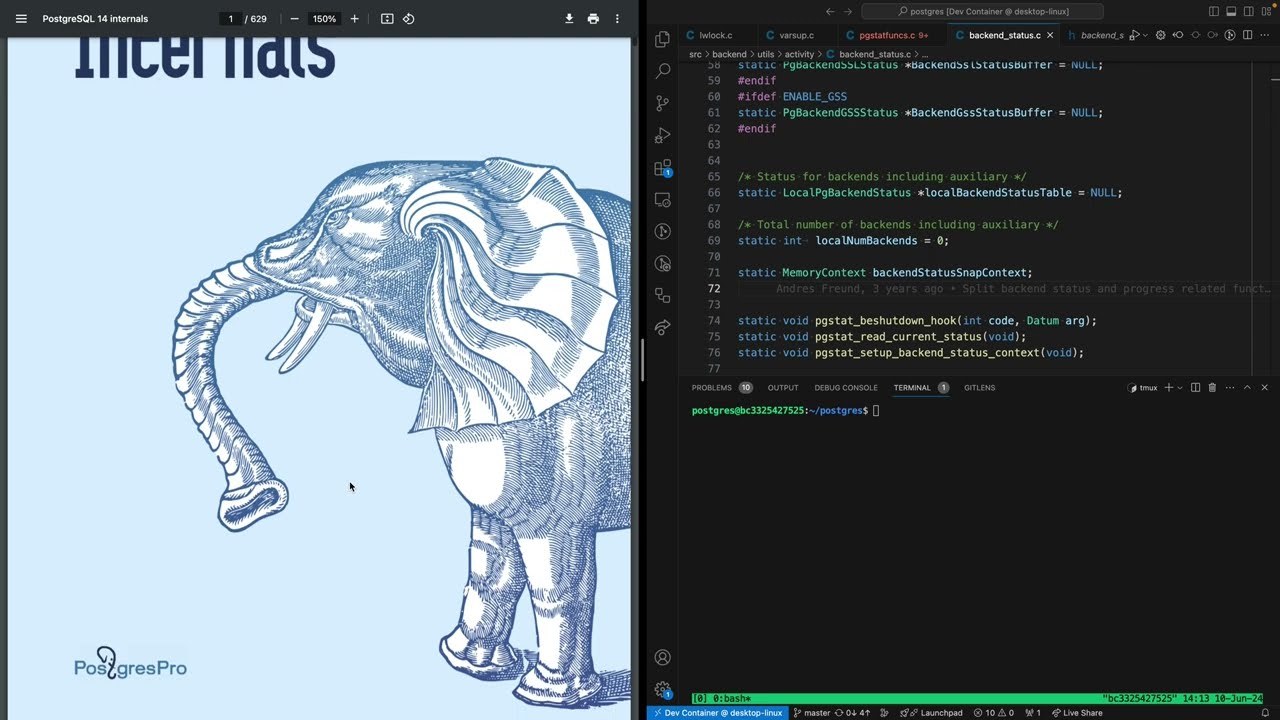Click the tmux terminal label
This screenshot has height=720, width=1280.
[1140, 387]
